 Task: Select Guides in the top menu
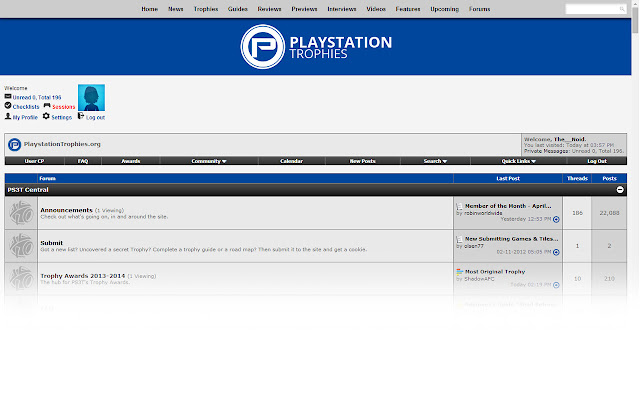(238, 9)
